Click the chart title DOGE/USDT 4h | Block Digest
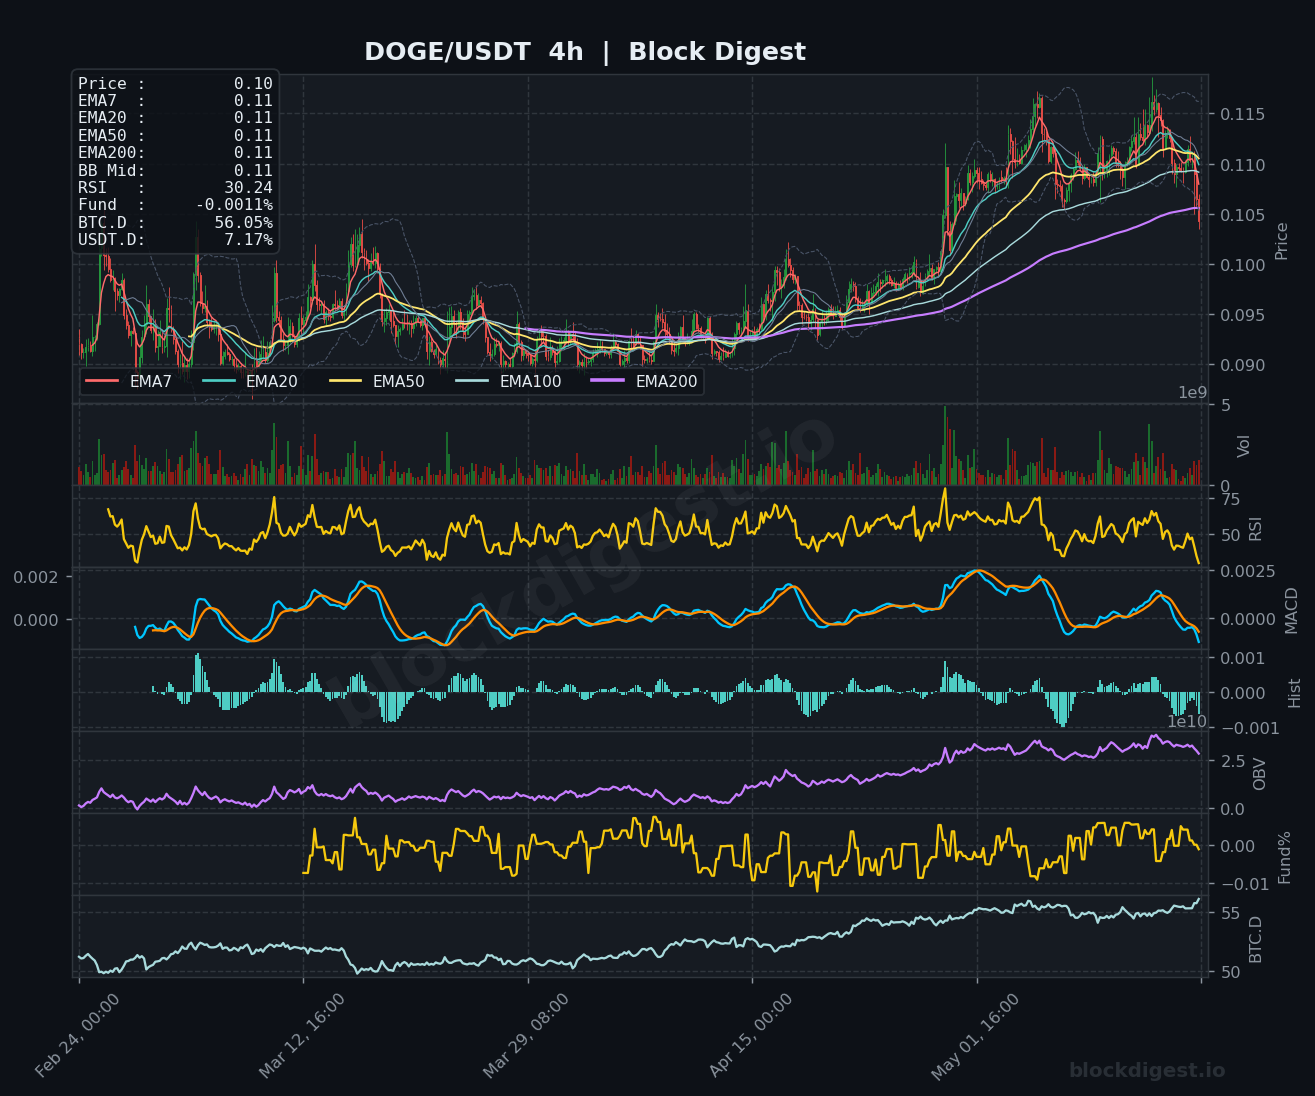This screenshot has height=1096, width=1315. (585, 52)
